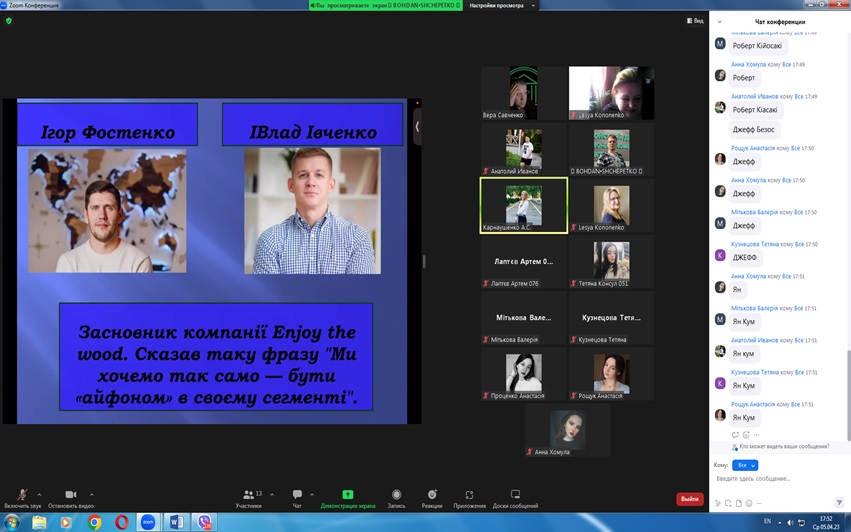Select the BOHDAN SHCHEPETKO video thumbnail

pyautogui.click(x=611, y=149)
